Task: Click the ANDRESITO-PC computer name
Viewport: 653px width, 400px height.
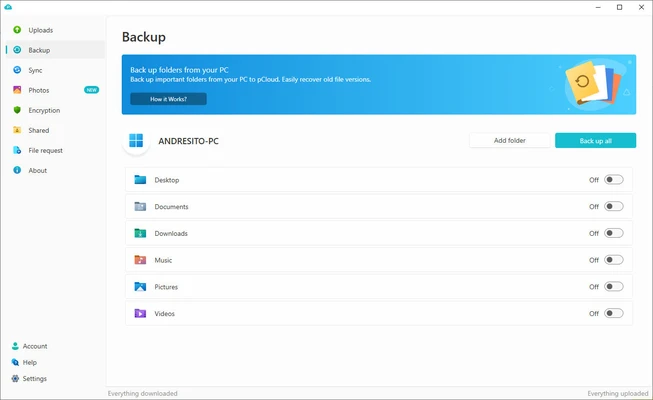Action: 188,141
